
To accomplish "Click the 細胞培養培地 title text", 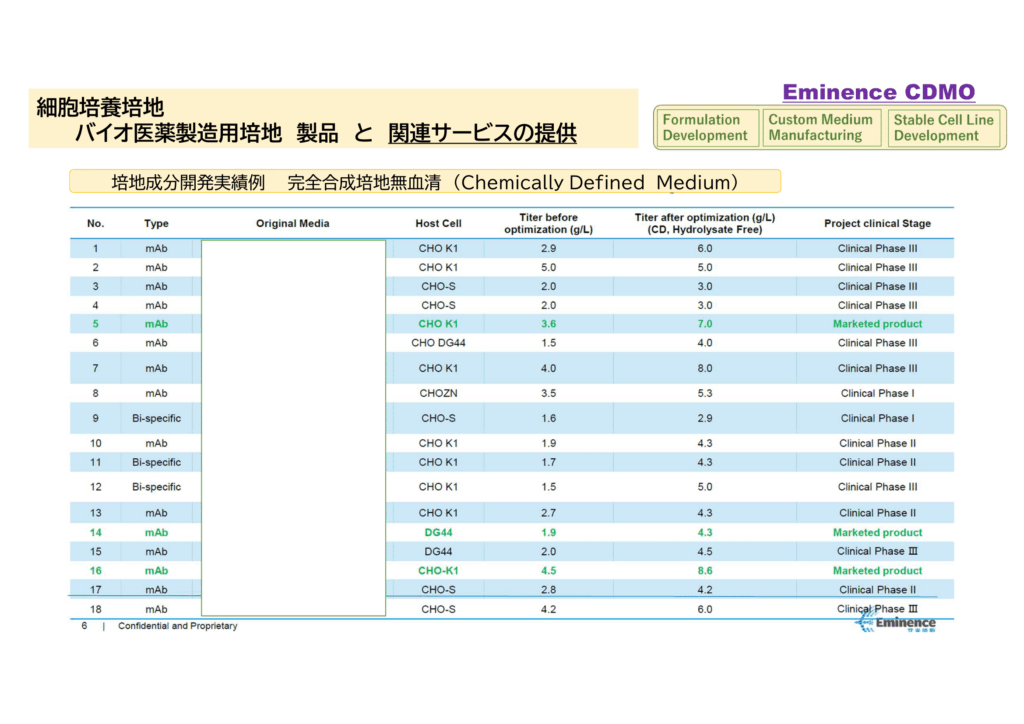I will 100,107.
